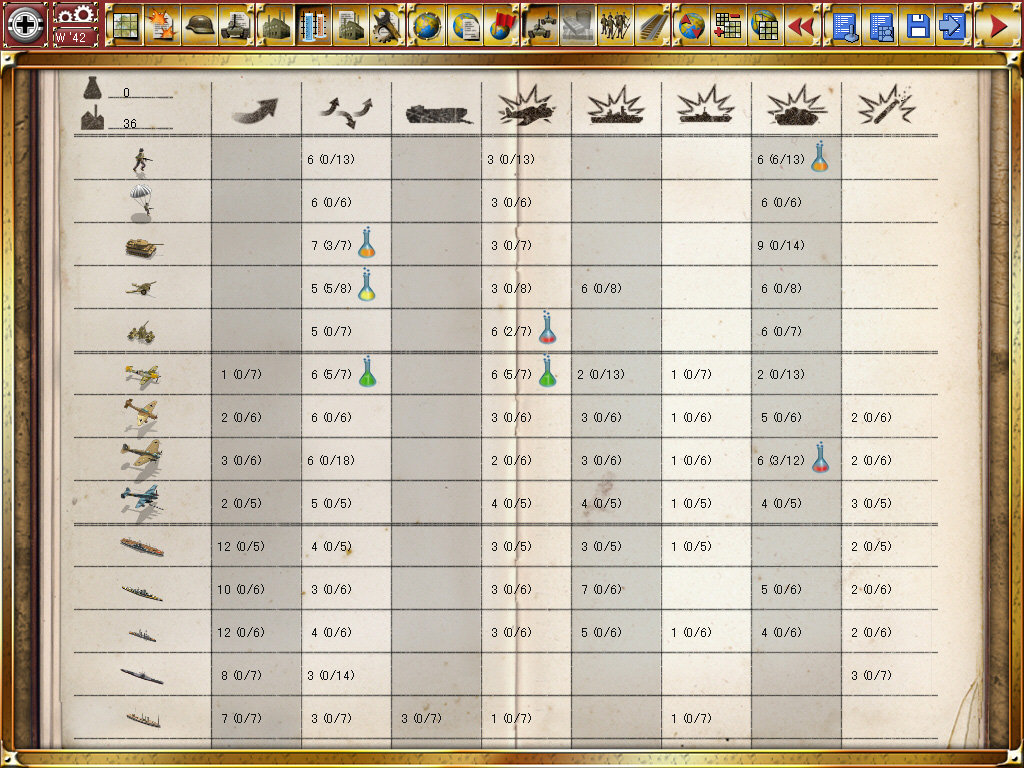Click the blue arrow exit icon

pos(954,25)
